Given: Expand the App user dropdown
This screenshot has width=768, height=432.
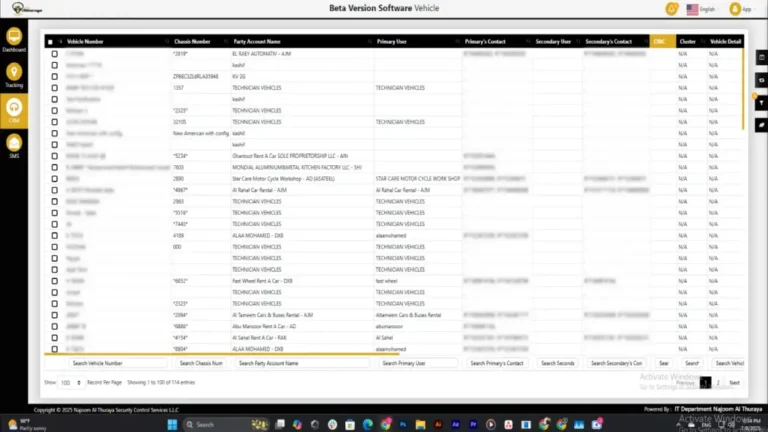Looking at the screenshot, I should point(741,9).
